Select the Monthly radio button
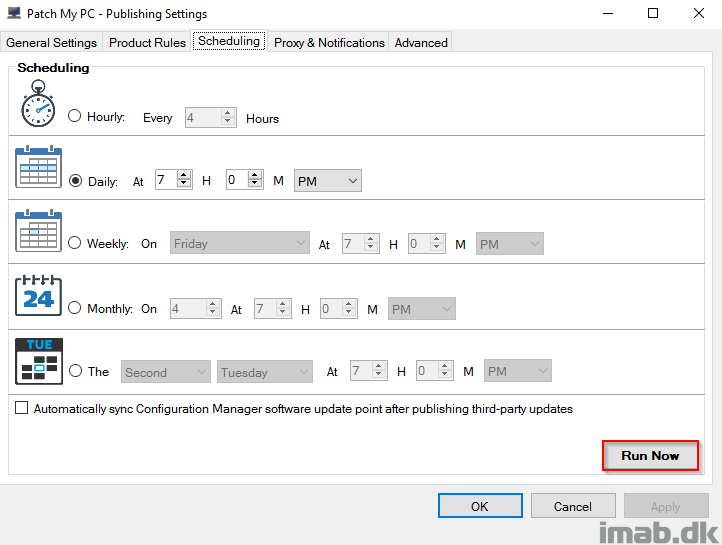The height and width of the screenshot is (545, 722). [75, 307]
